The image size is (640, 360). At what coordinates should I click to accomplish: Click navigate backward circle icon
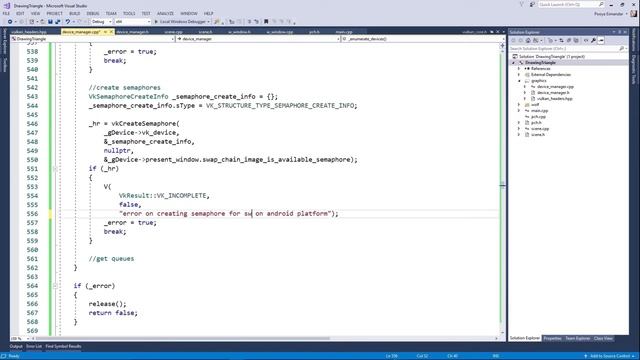pyautogui.click(x=10, y=22)
